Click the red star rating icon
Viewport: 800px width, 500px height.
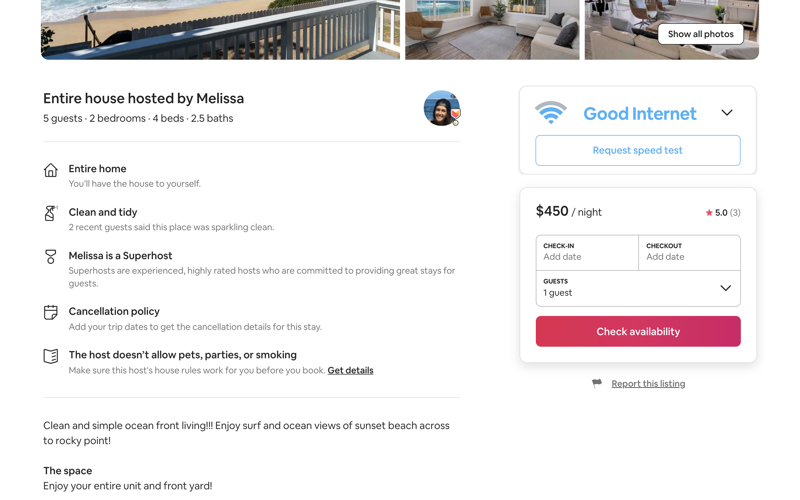pos(709,213)
